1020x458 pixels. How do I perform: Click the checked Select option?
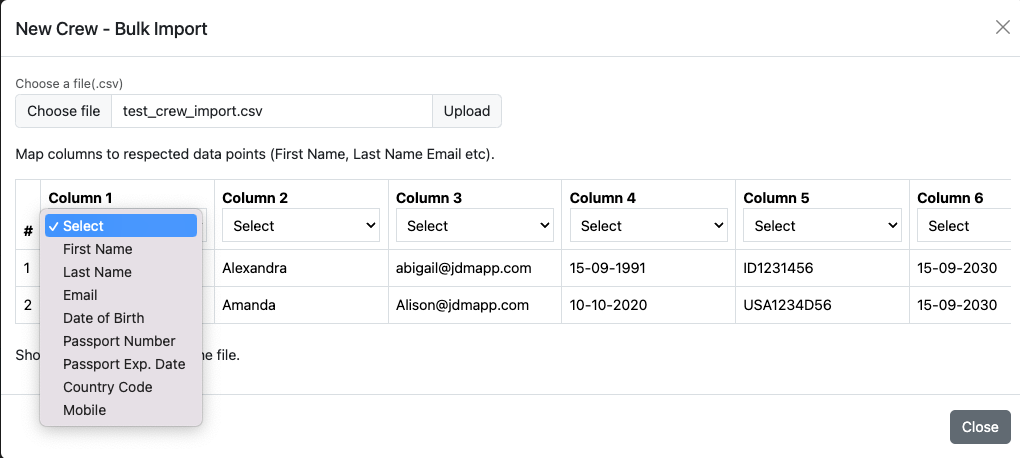click(x=120, y=226)
